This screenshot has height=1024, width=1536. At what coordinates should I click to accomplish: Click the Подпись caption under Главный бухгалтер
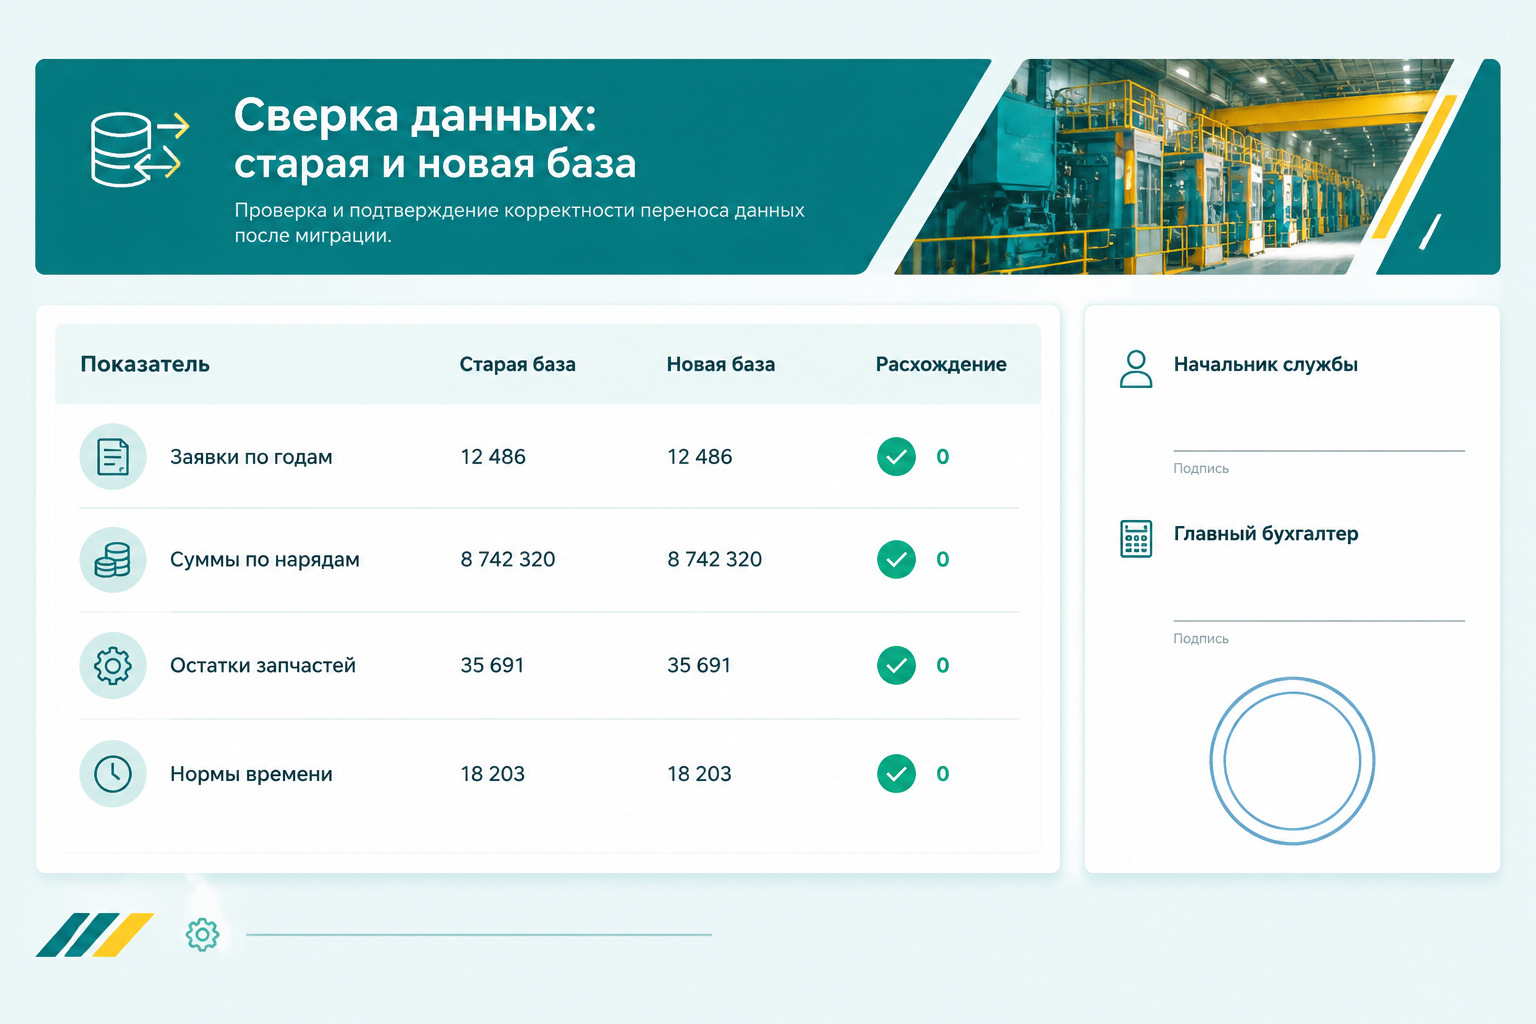point(1201,639)
